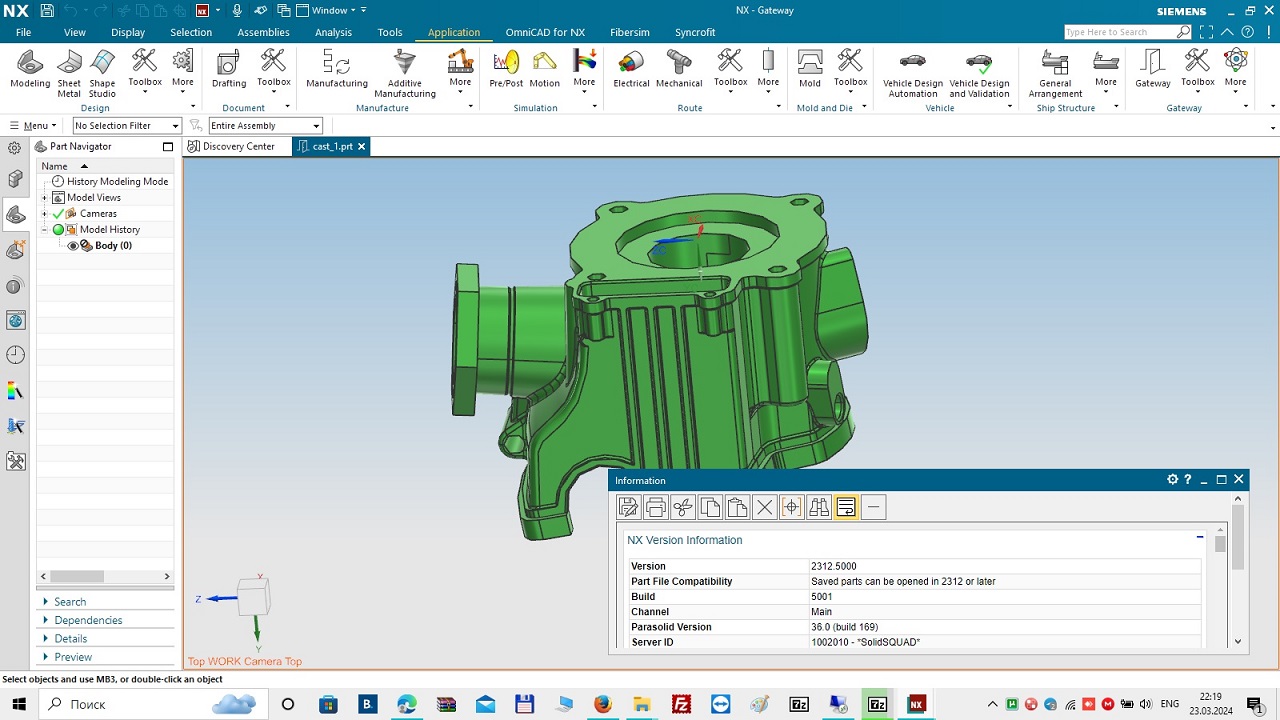1280x720 pixels.
Task: Toggle the Cameras checkmark in Part Navigator
Action: [58, 214]
